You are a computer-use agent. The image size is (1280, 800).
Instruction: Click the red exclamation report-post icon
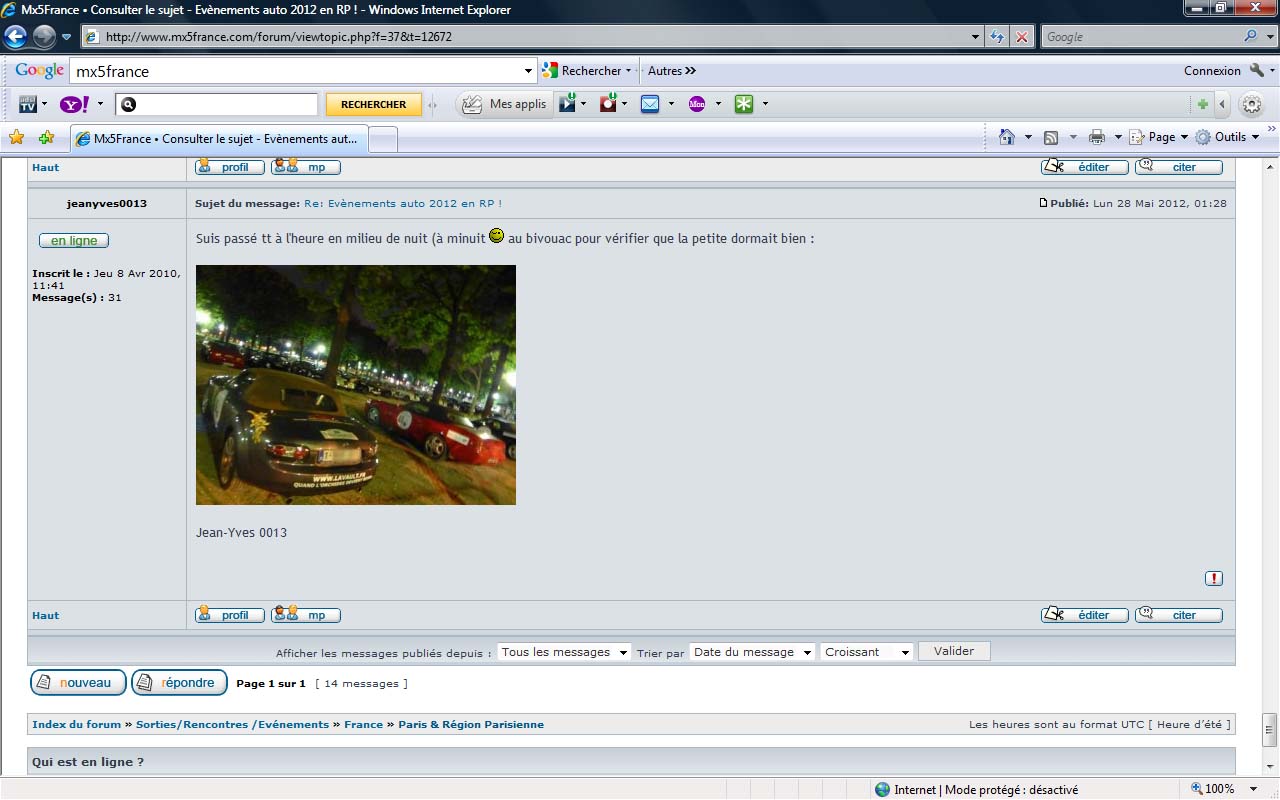pyautogui.click(x=1214, y=578)
